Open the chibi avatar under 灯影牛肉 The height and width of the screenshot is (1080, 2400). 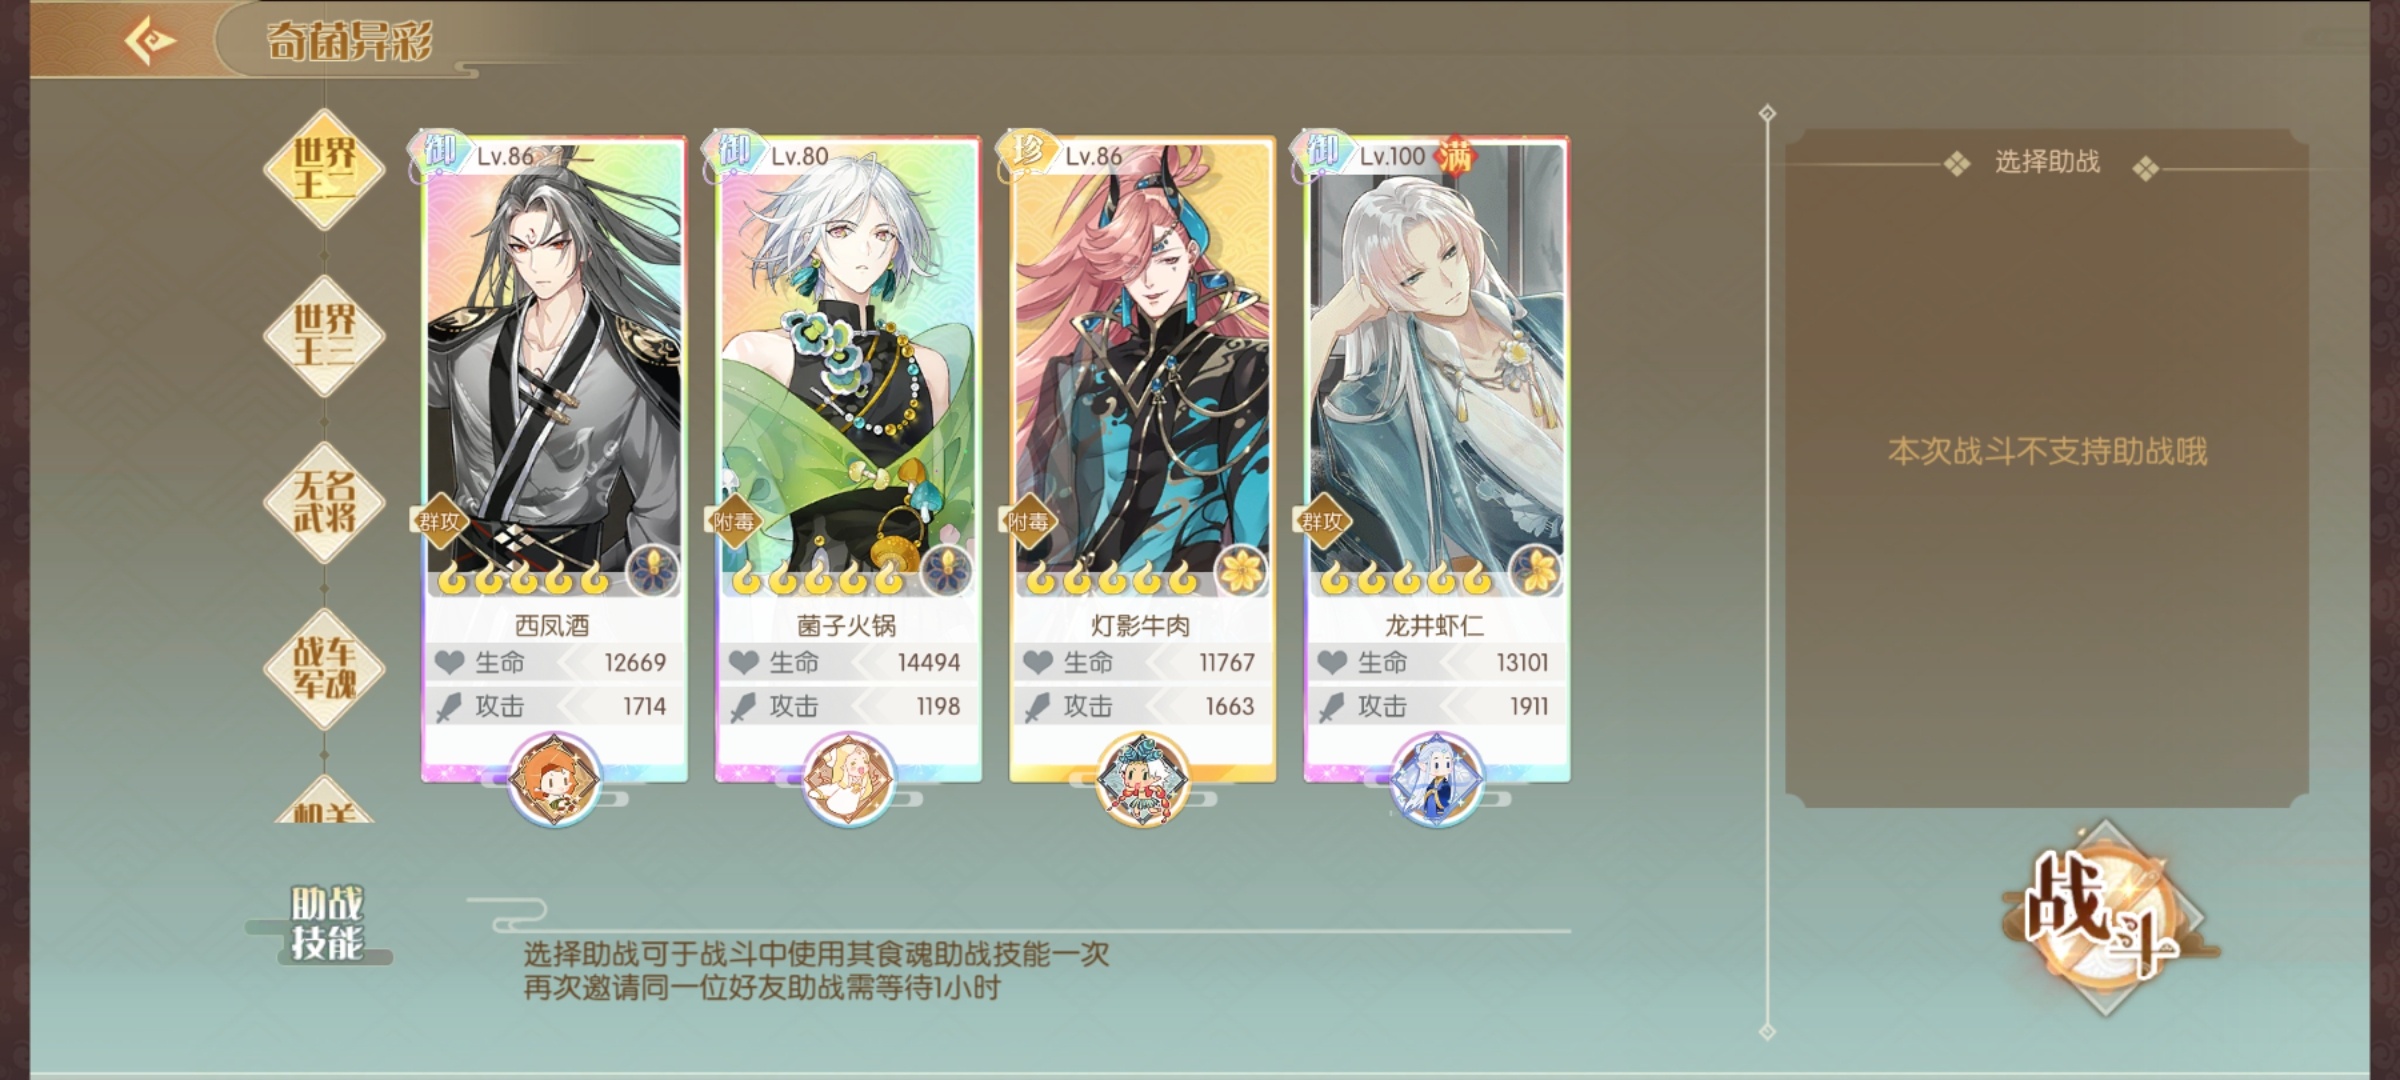pyautogui.click(x=1142, y=779)
